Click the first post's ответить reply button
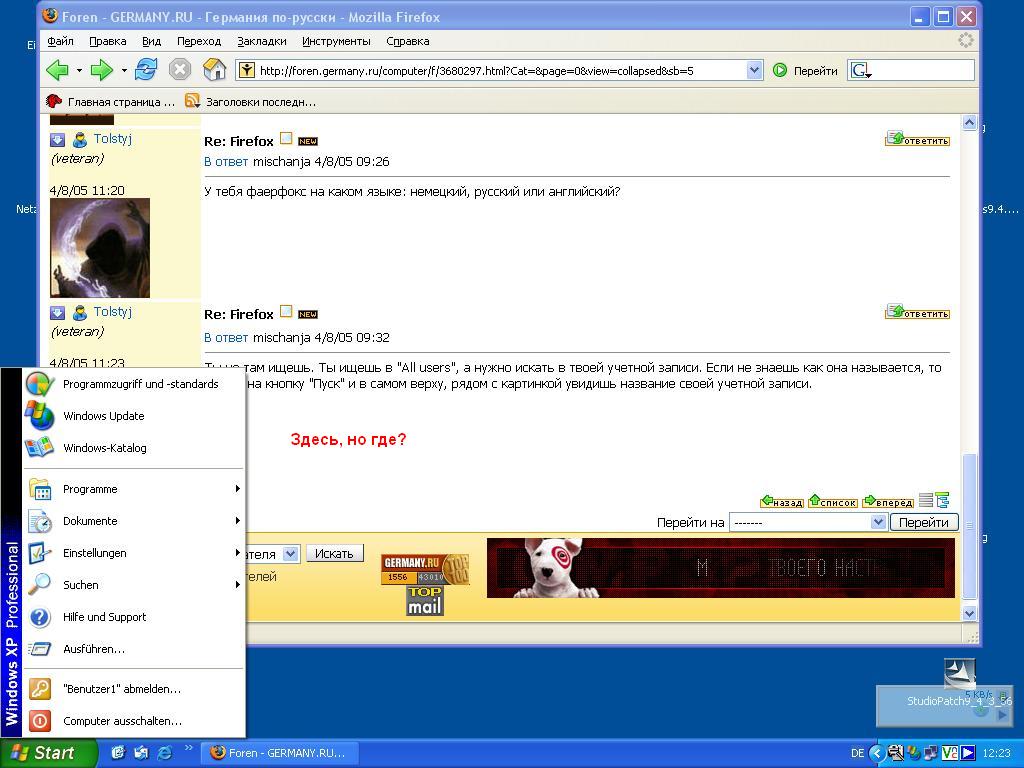This screenshot has height=768, width=1024. [917, 140]
